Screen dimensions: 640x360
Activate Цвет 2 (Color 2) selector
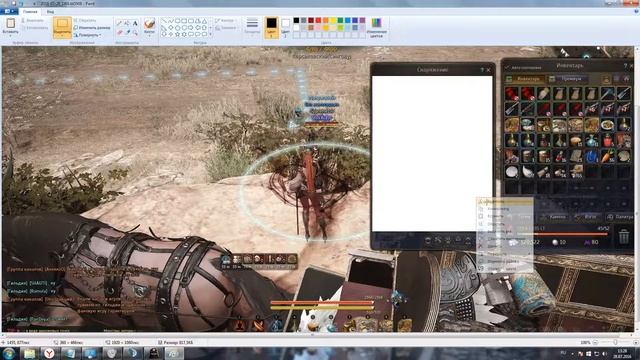tap(285, 27)
